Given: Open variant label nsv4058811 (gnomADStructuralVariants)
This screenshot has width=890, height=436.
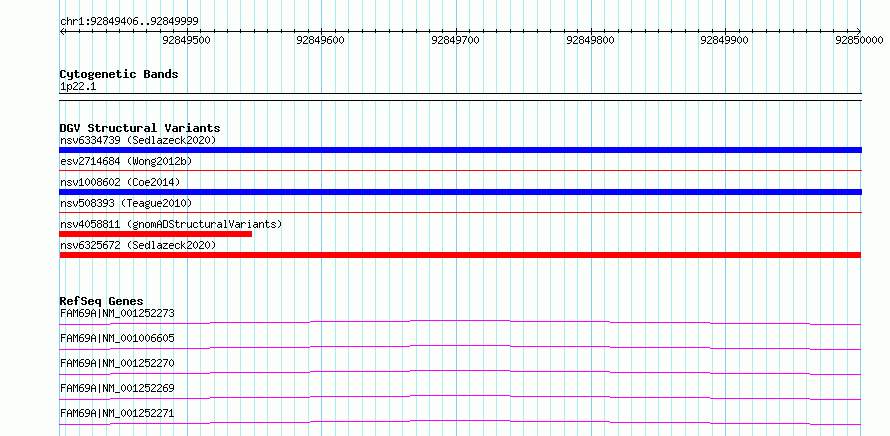Looking at the screenshot, I should tap(171, 224).
